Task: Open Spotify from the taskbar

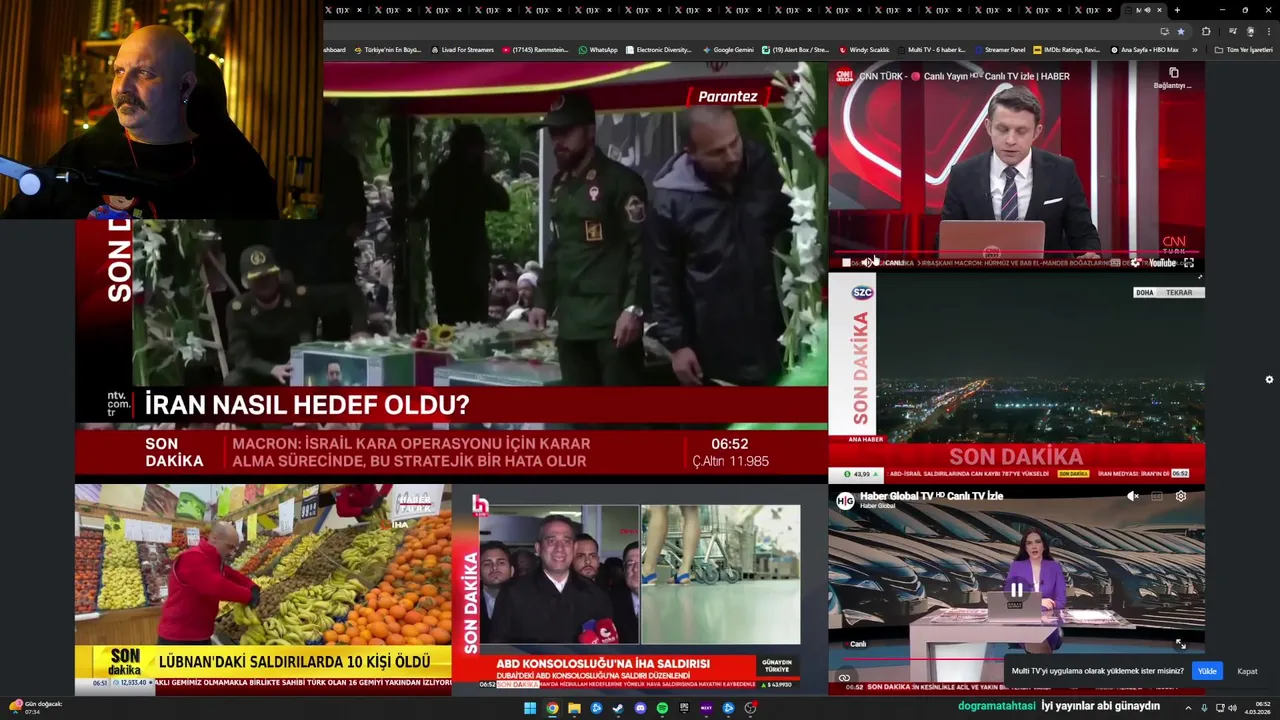Action: pos(662,708)
